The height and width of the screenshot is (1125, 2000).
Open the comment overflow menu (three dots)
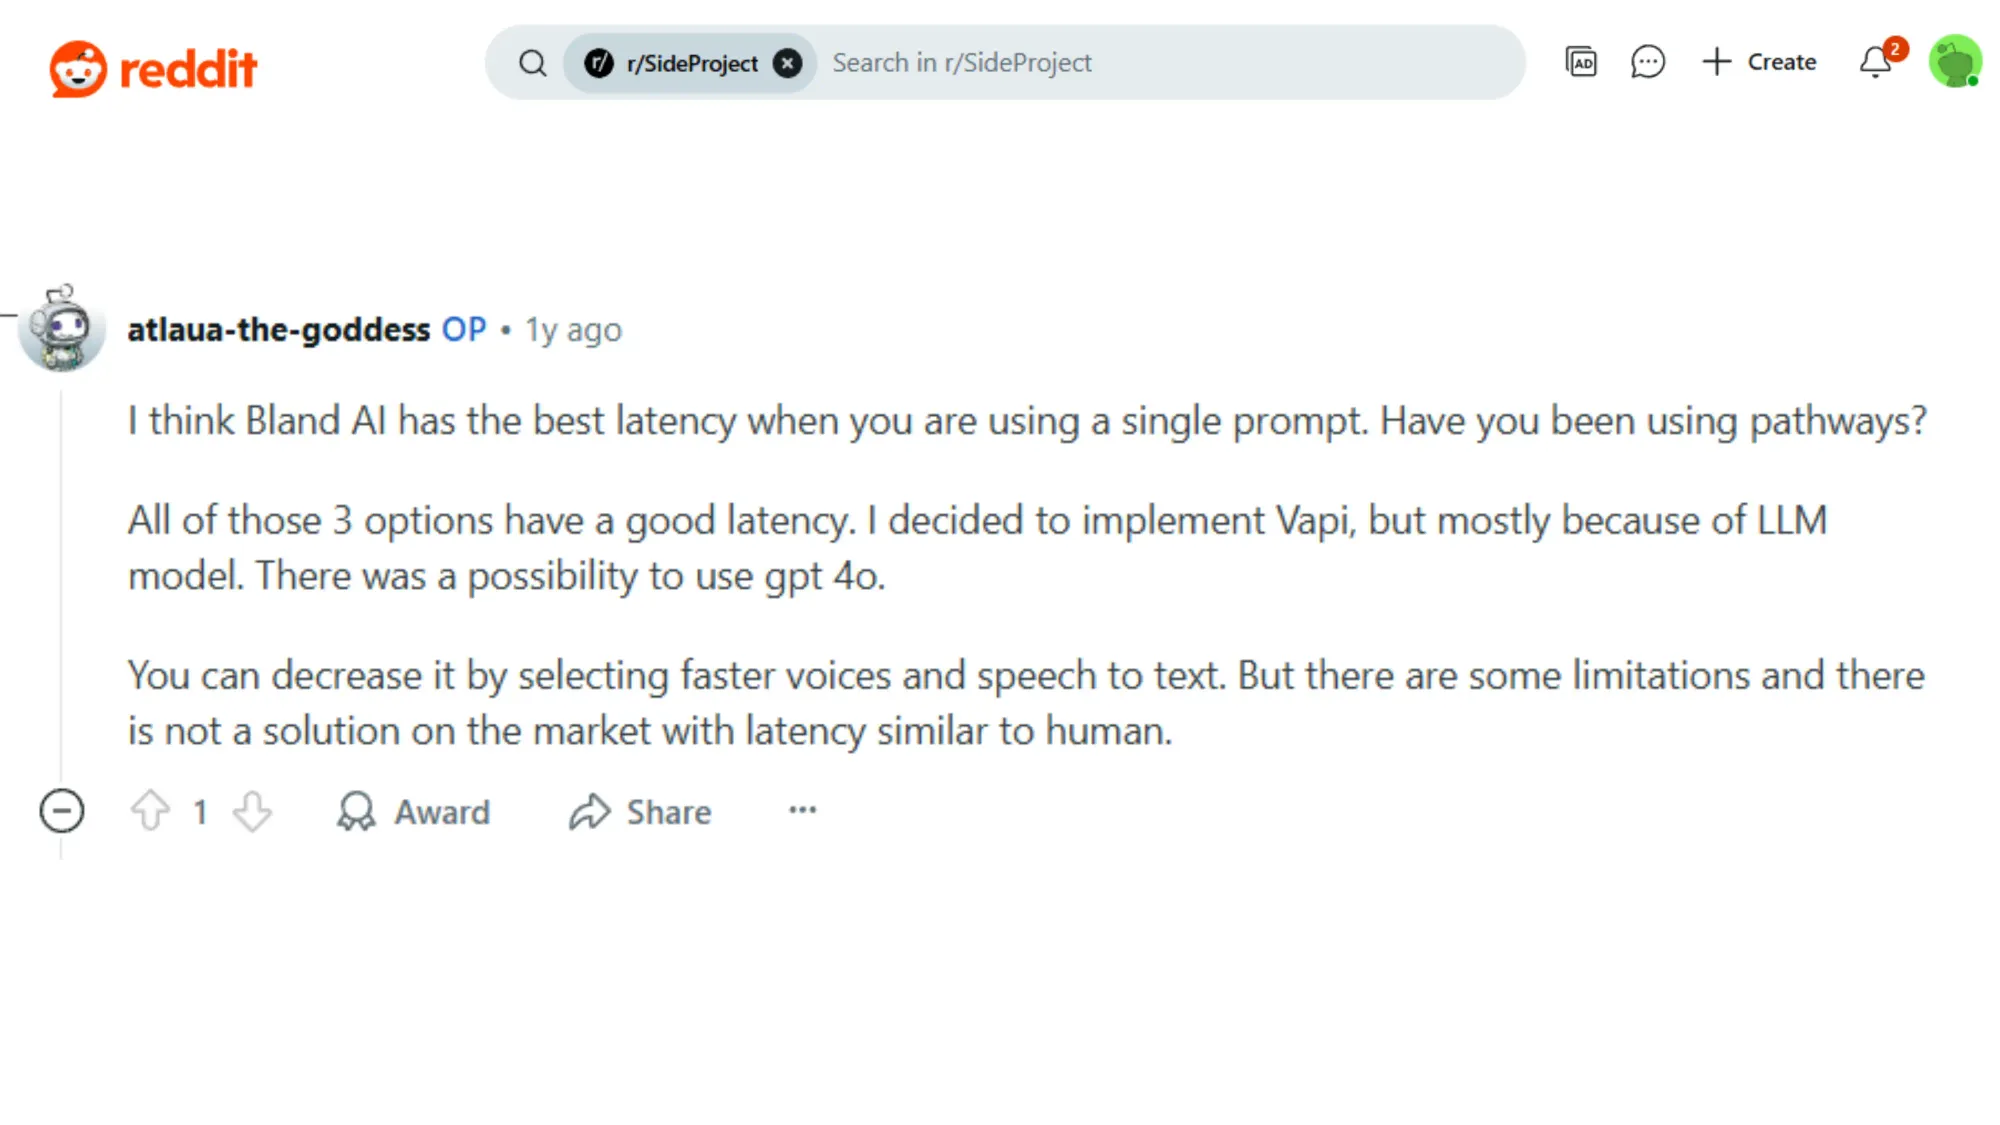coord(801,811)
